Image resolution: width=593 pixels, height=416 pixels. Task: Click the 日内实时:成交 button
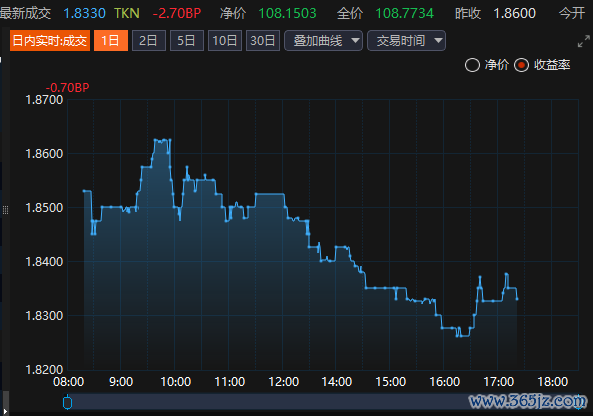coord(50,40)
